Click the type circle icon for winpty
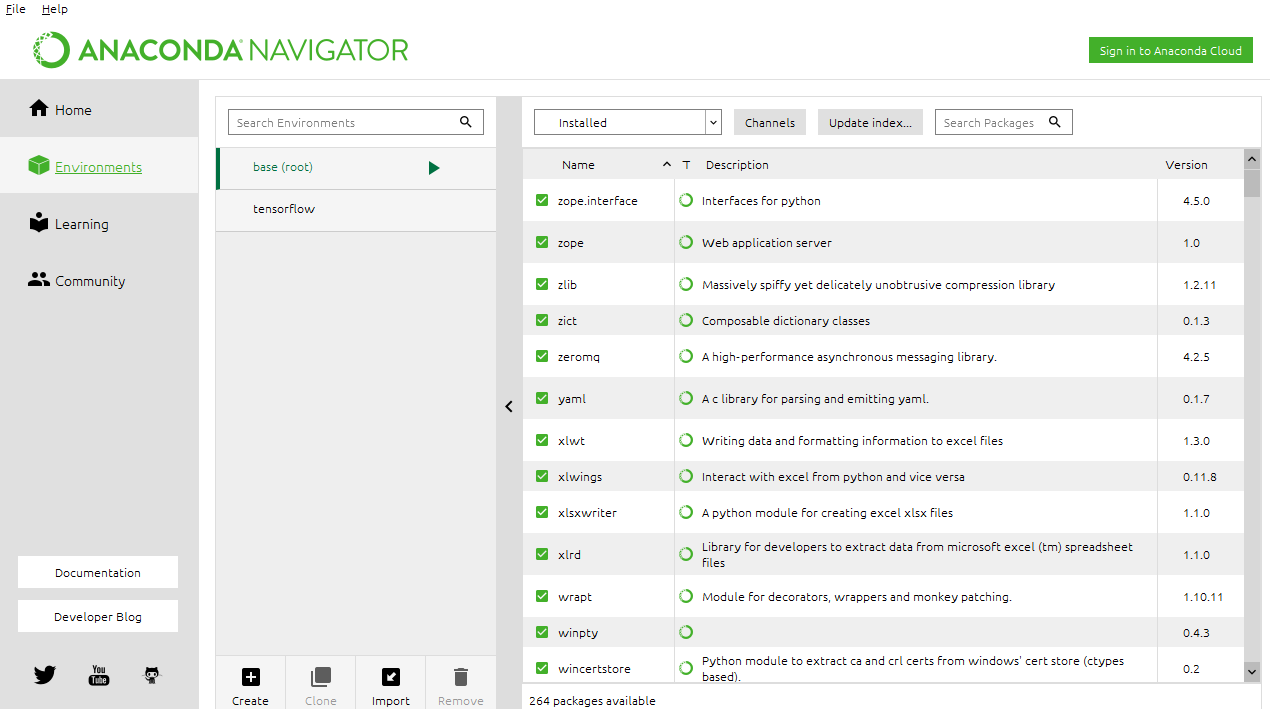Image resolution: width=1270 pixels, height=709 pixels. point(686,632)
